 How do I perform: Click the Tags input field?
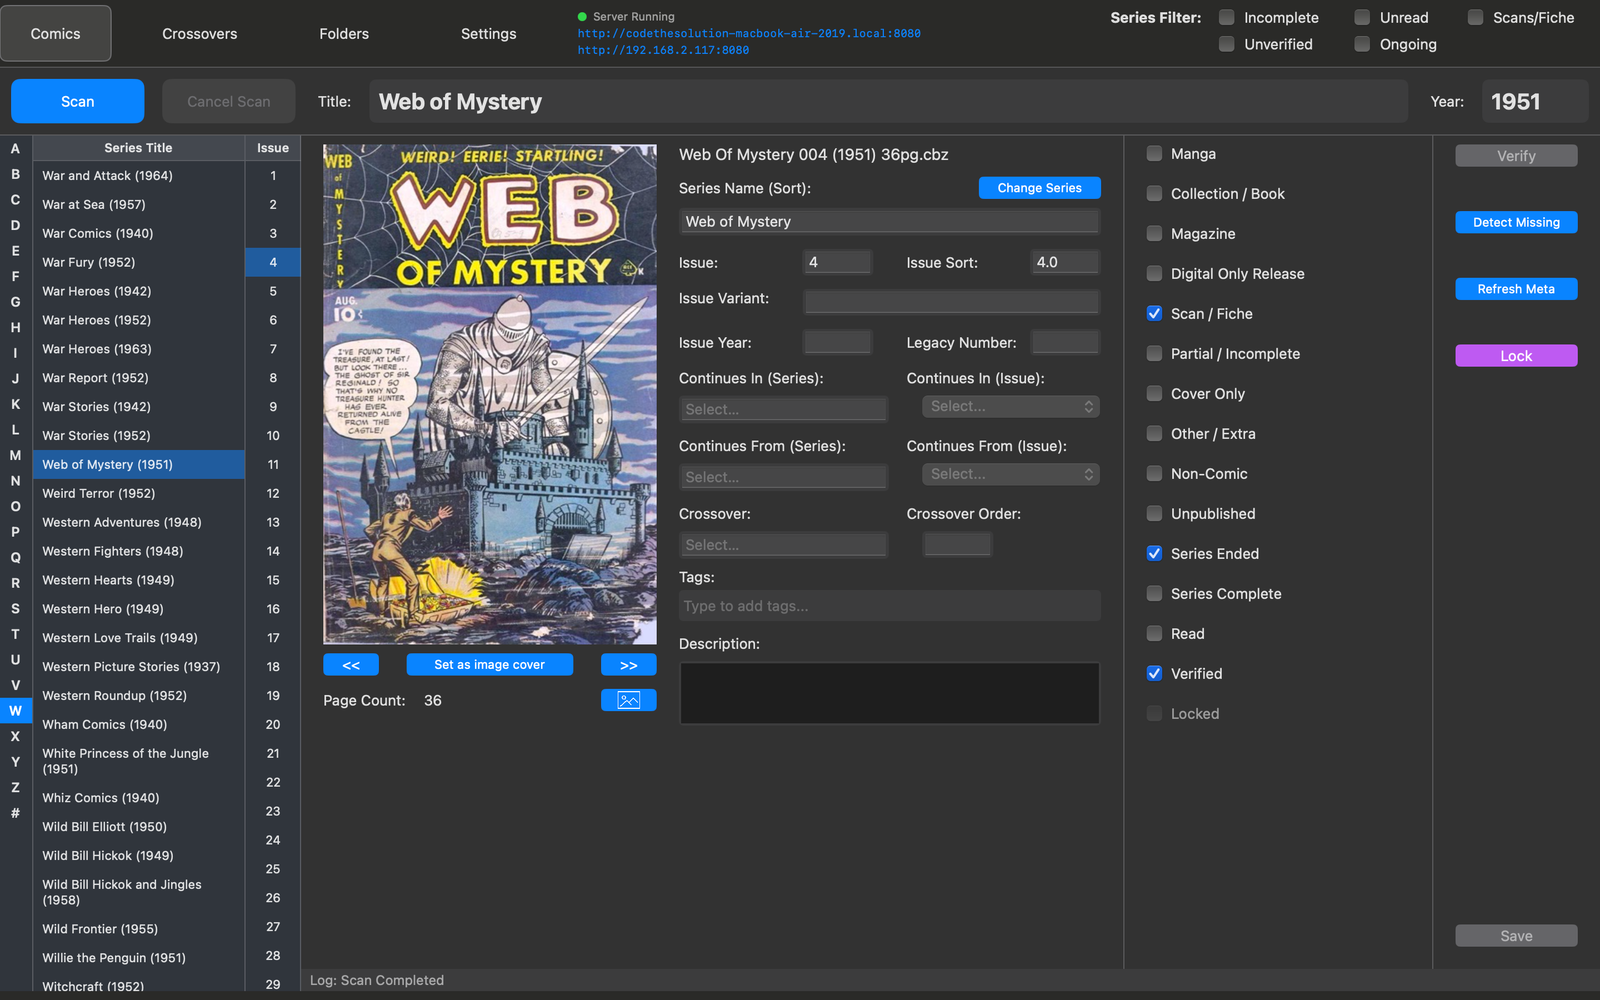pyautogui.click(x=889, y=606)
